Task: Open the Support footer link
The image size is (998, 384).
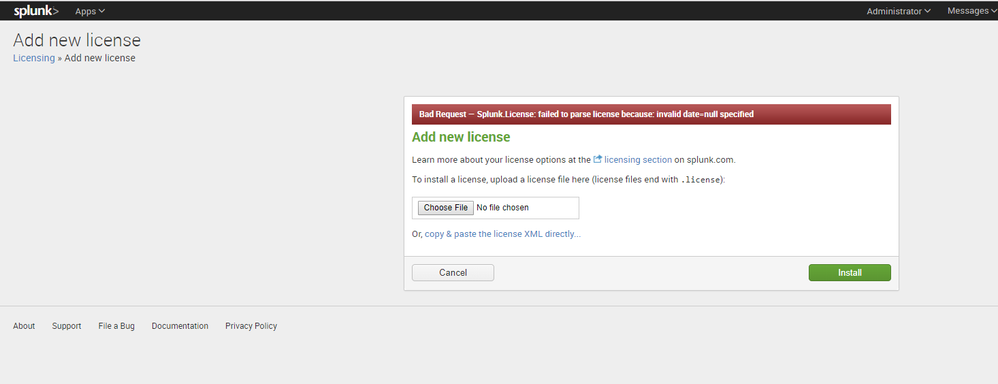Action: click(x=67, y=326)
